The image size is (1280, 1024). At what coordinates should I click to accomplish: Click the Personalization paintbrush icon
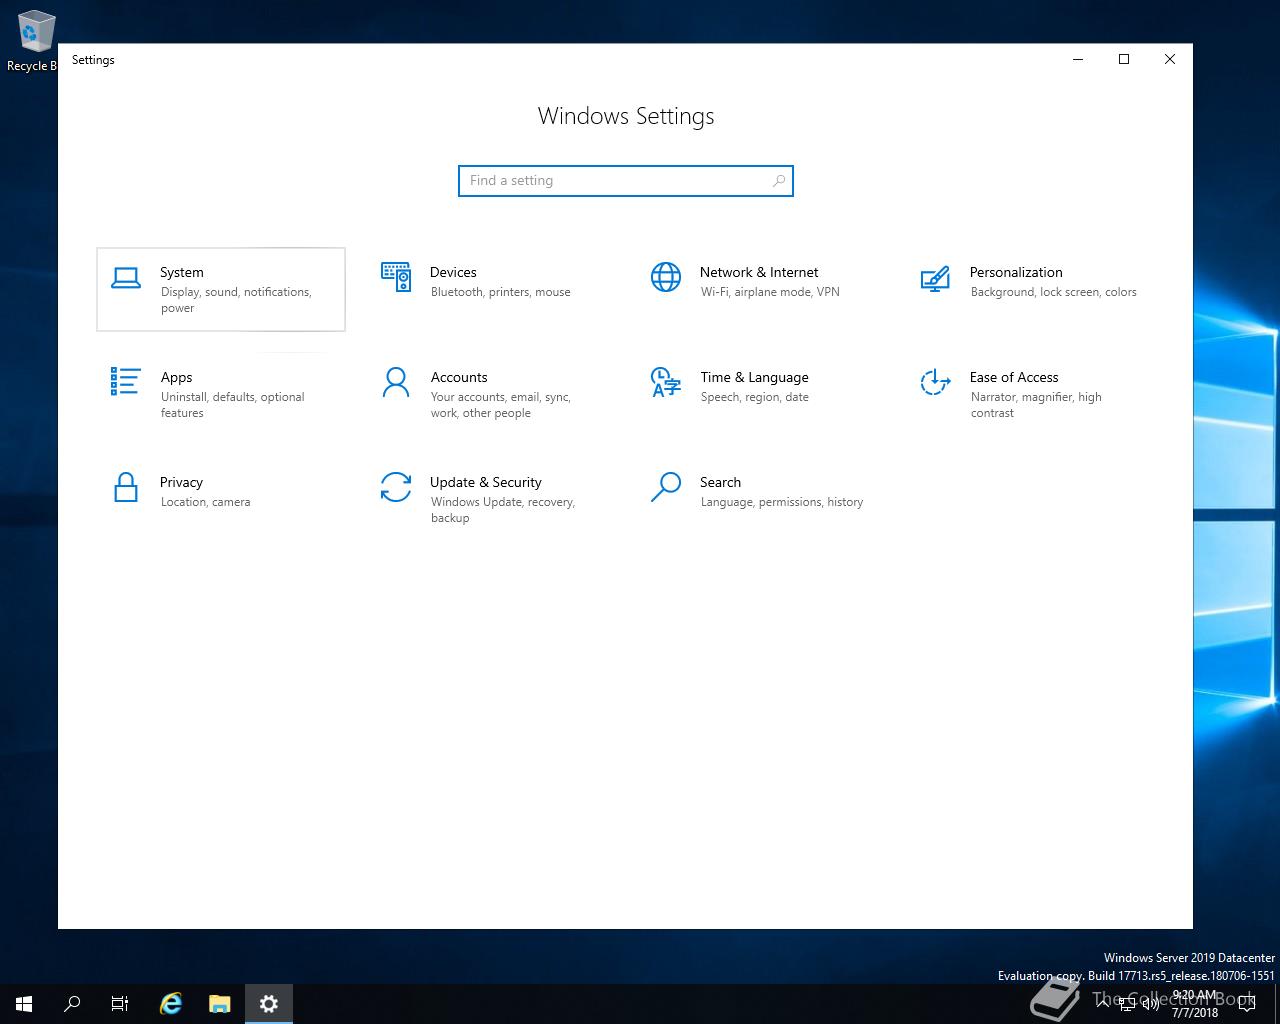pos(935,278)
